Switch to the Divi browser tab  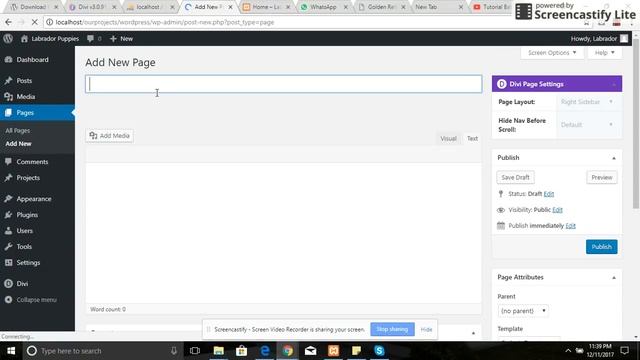tap(92, 7)
